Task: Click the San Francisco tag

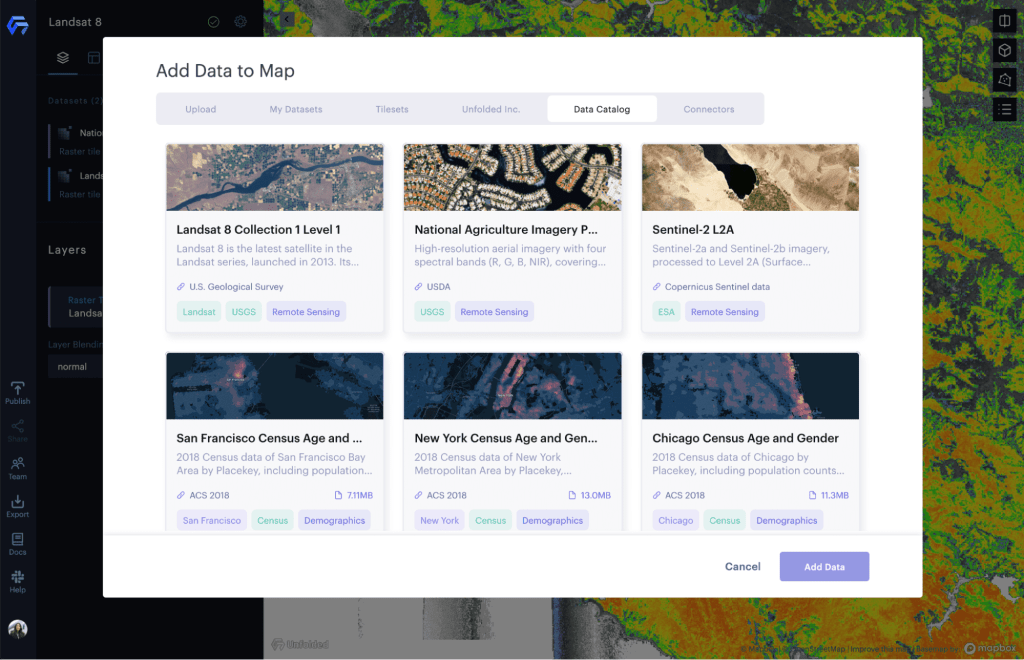Action: 212,520
